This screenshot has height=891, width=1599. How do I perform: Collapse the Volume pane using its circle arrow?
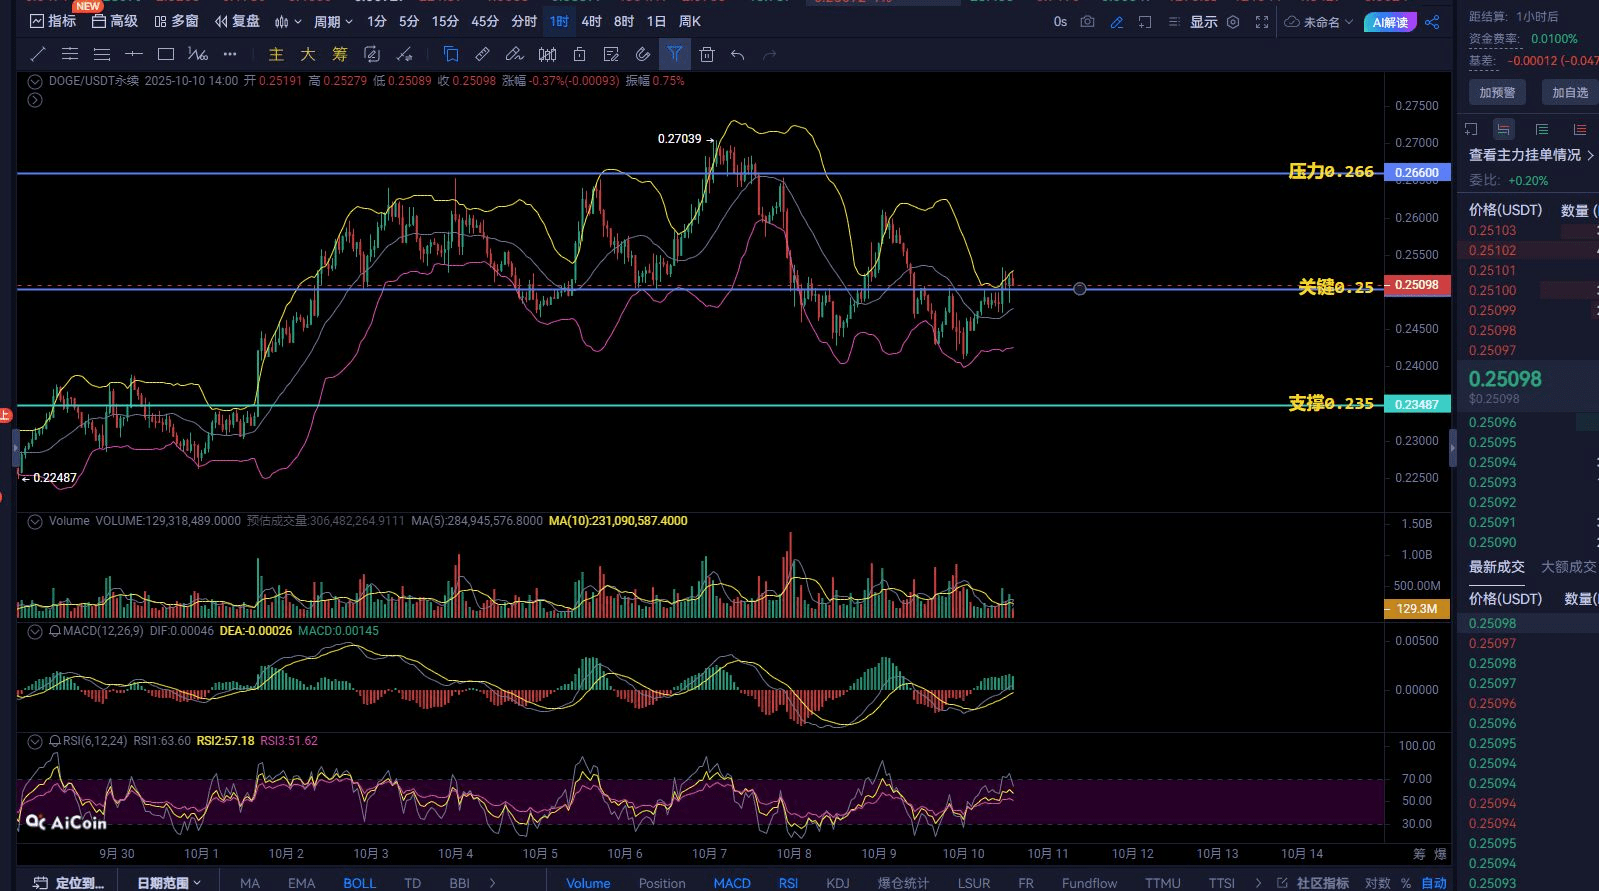[x=35, y=521]
